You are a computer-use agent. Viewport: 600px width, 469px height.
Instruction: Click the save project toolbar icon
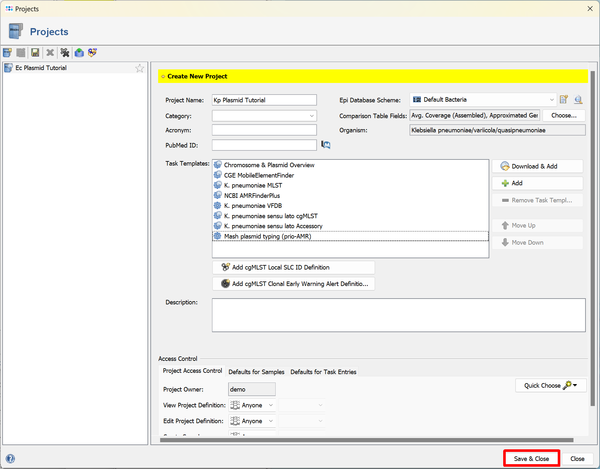pos(35,52)
